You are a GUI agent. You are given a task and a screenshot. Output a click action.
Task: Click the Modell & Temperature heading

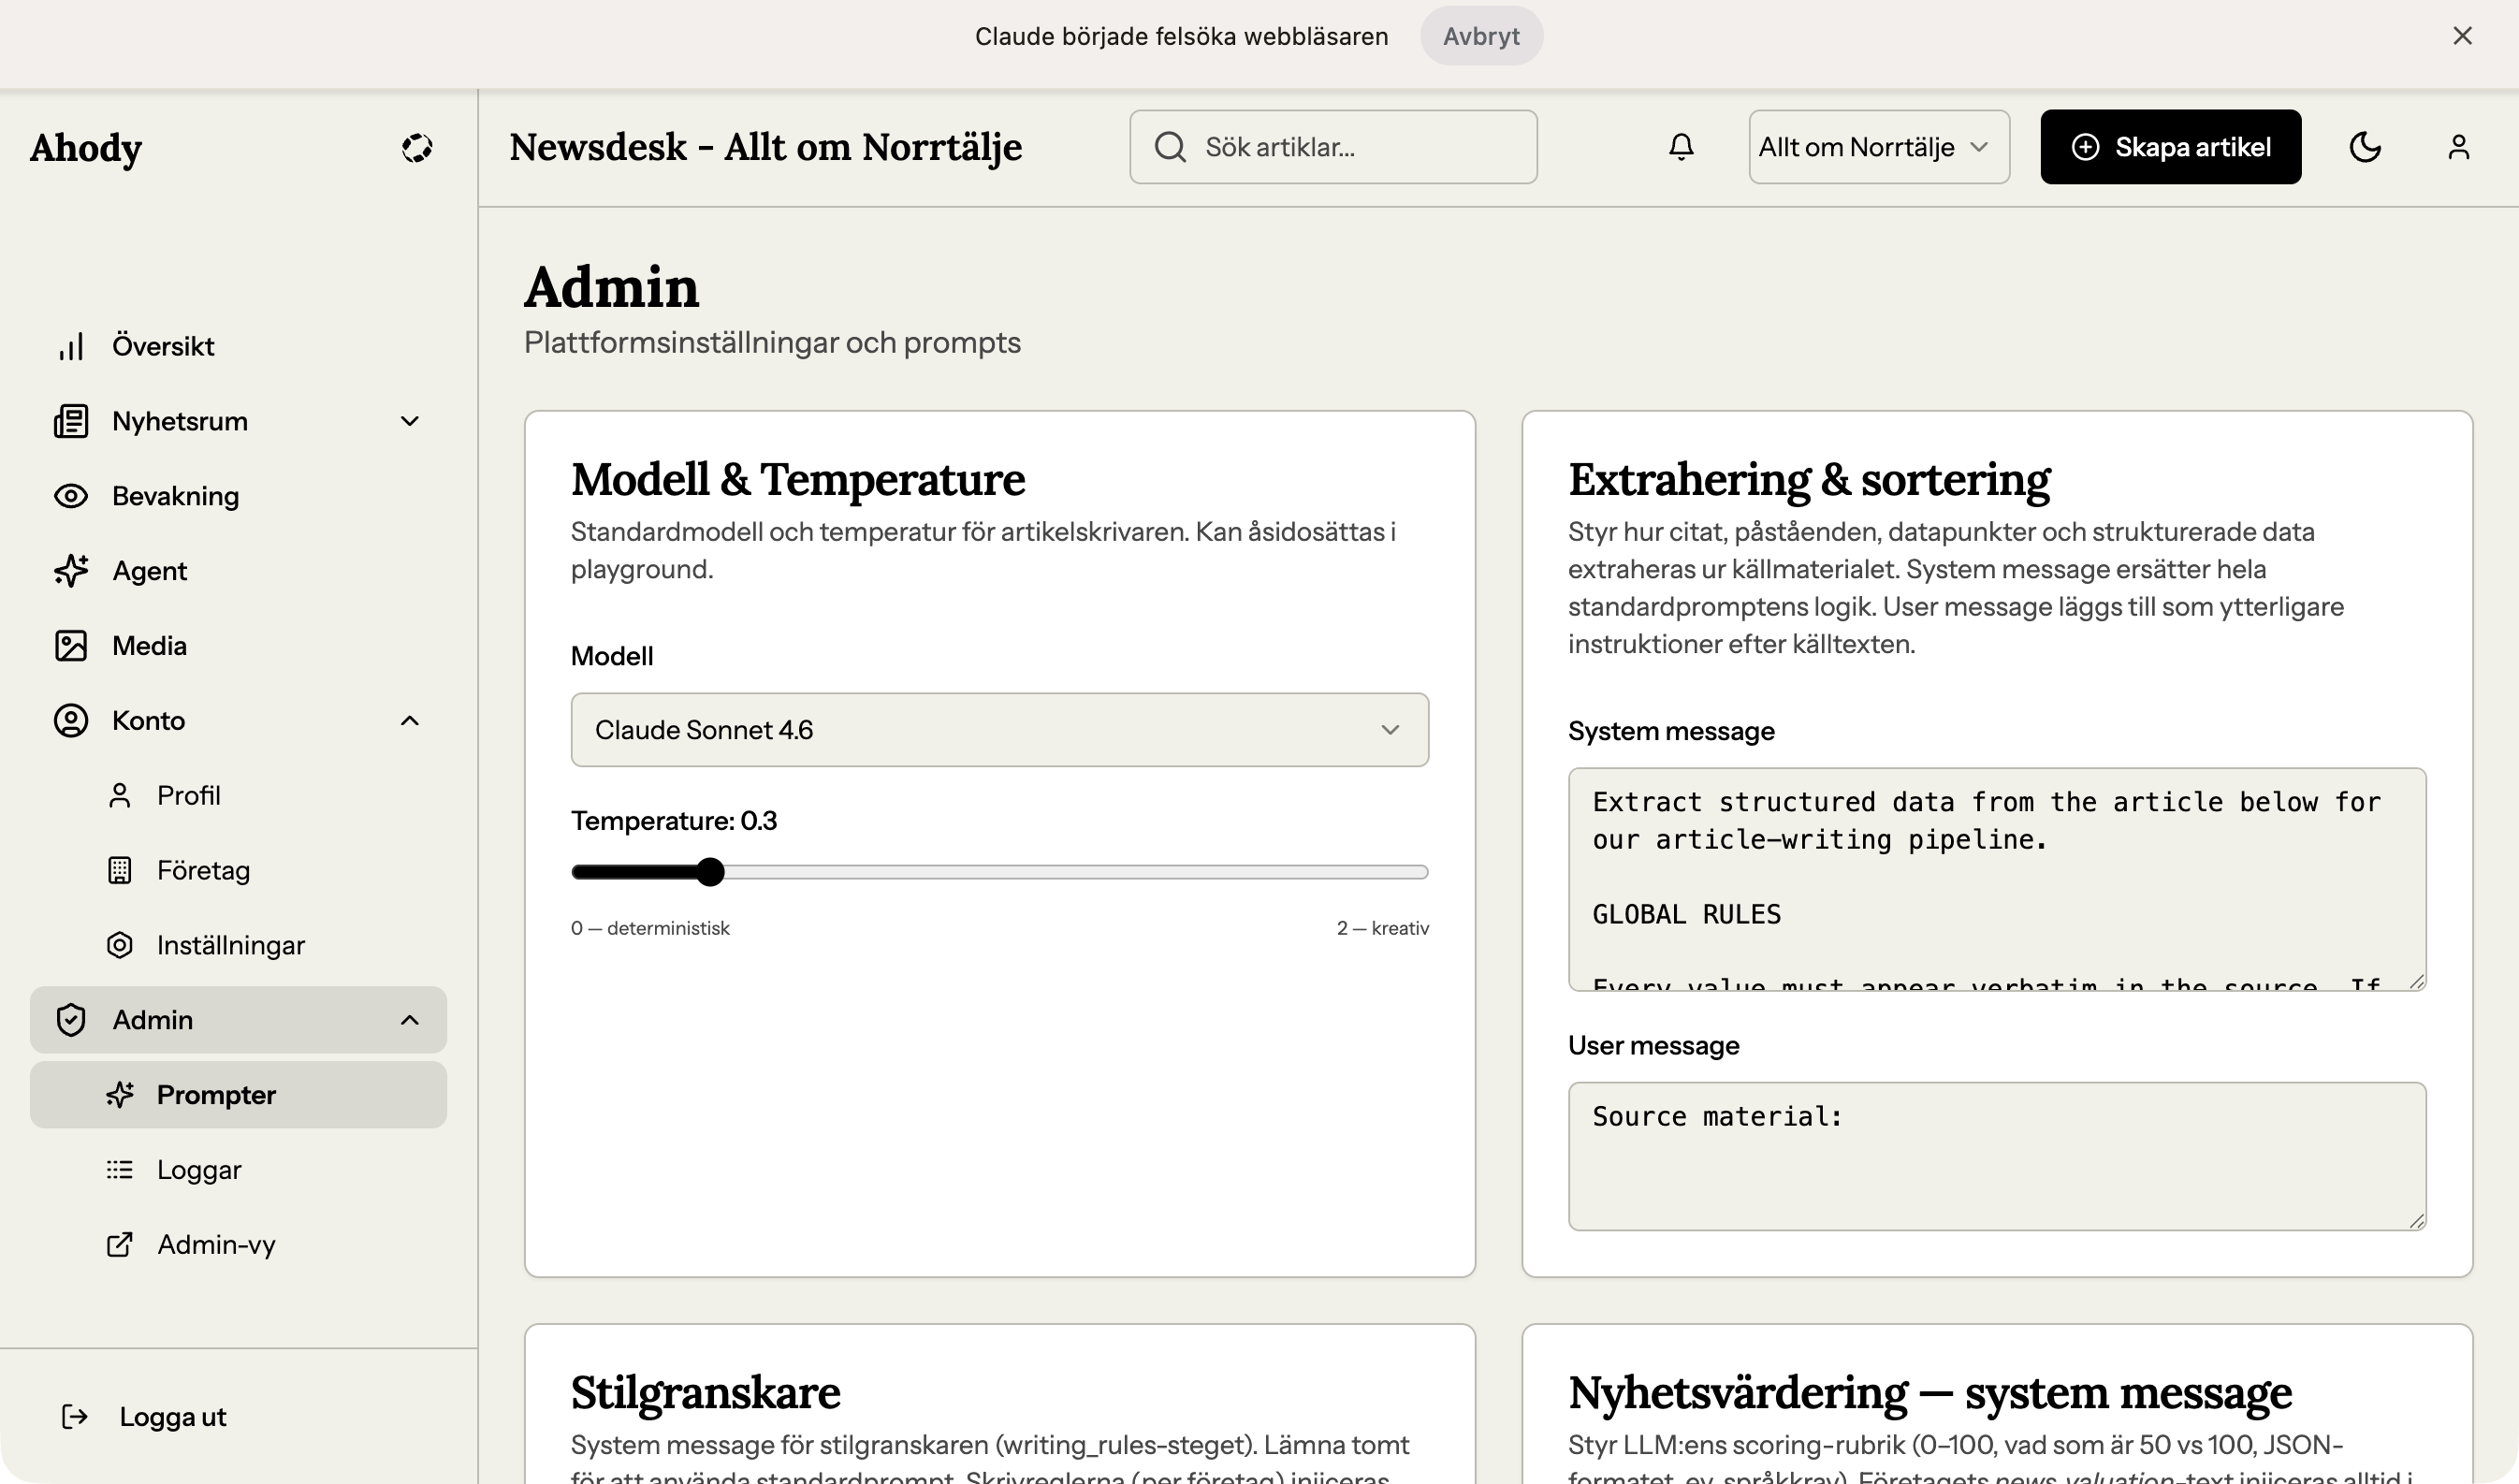click(x=798, y=480)
